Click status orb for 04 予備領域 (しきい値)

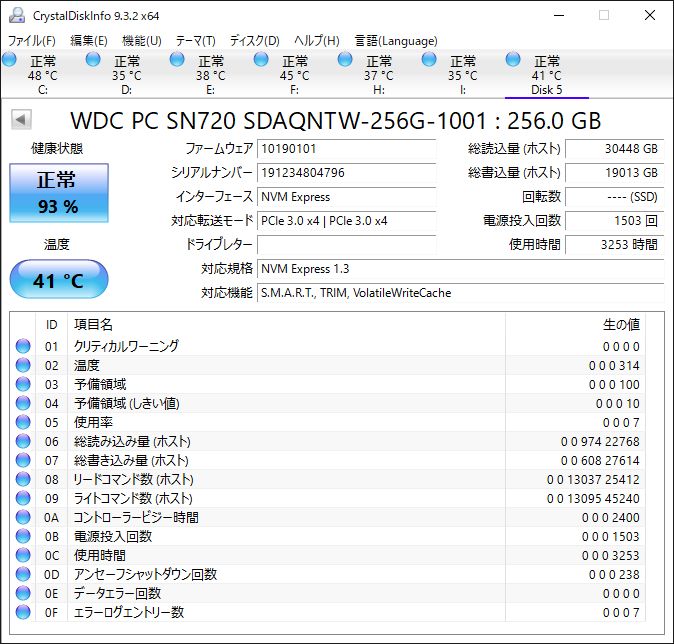[23, 403]
